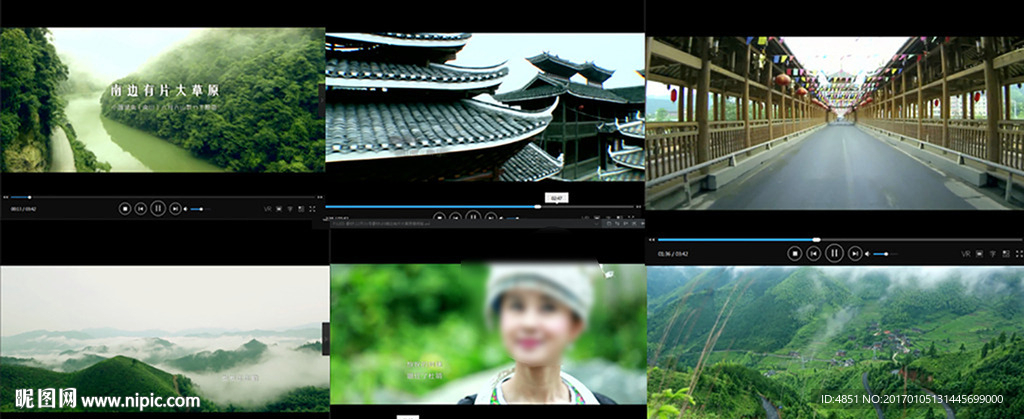Click the 00:11 / 03:42 time display
The width and height of the screenshot is (1024, 419).
click(24, 209)
